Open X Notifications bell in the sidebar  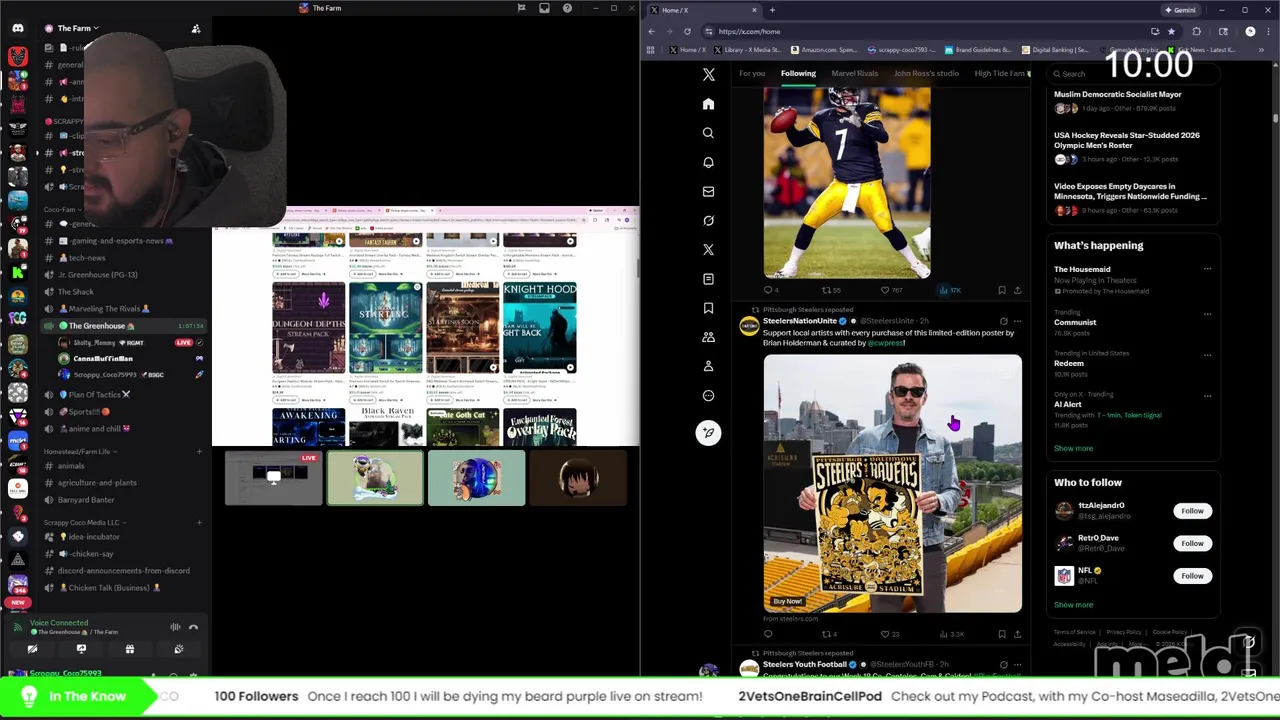pyautogui.click(x=708, y=162)
